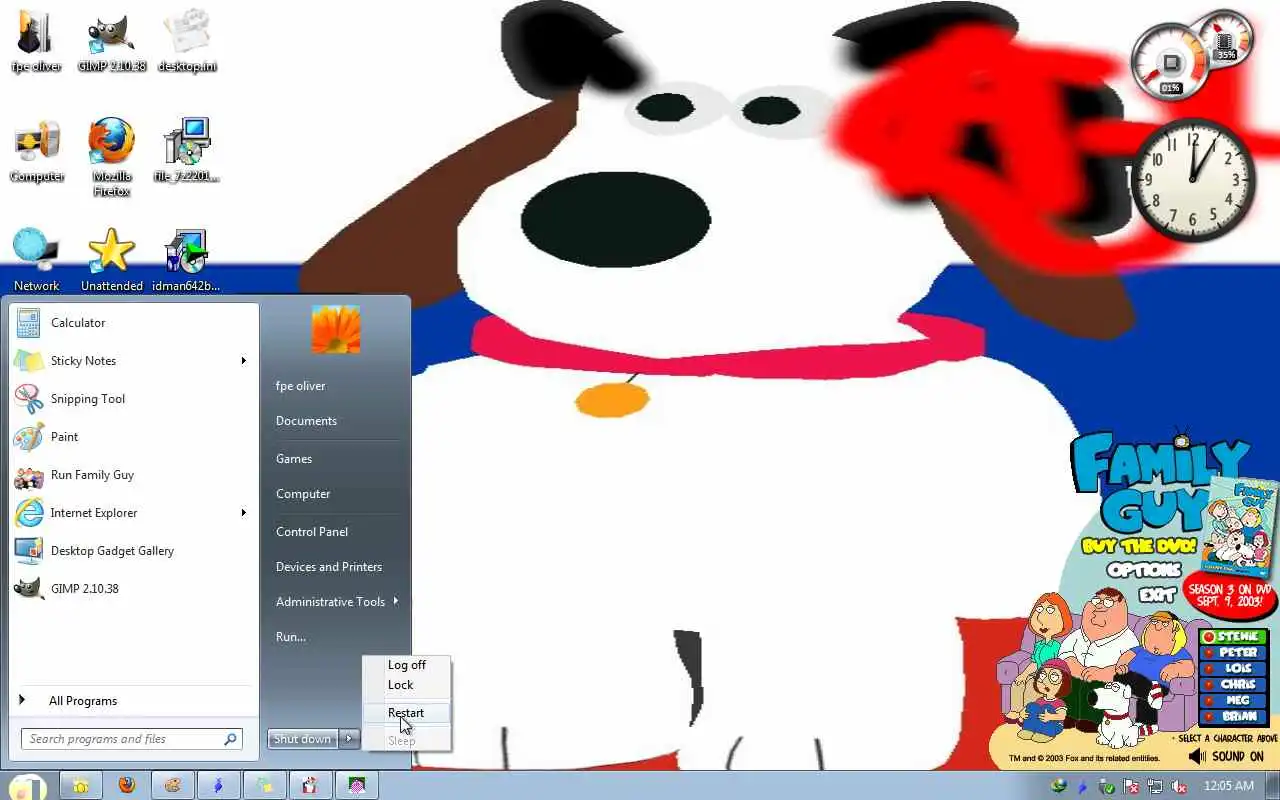Select the desktop.ini file icon

click(x=187, y=42)
